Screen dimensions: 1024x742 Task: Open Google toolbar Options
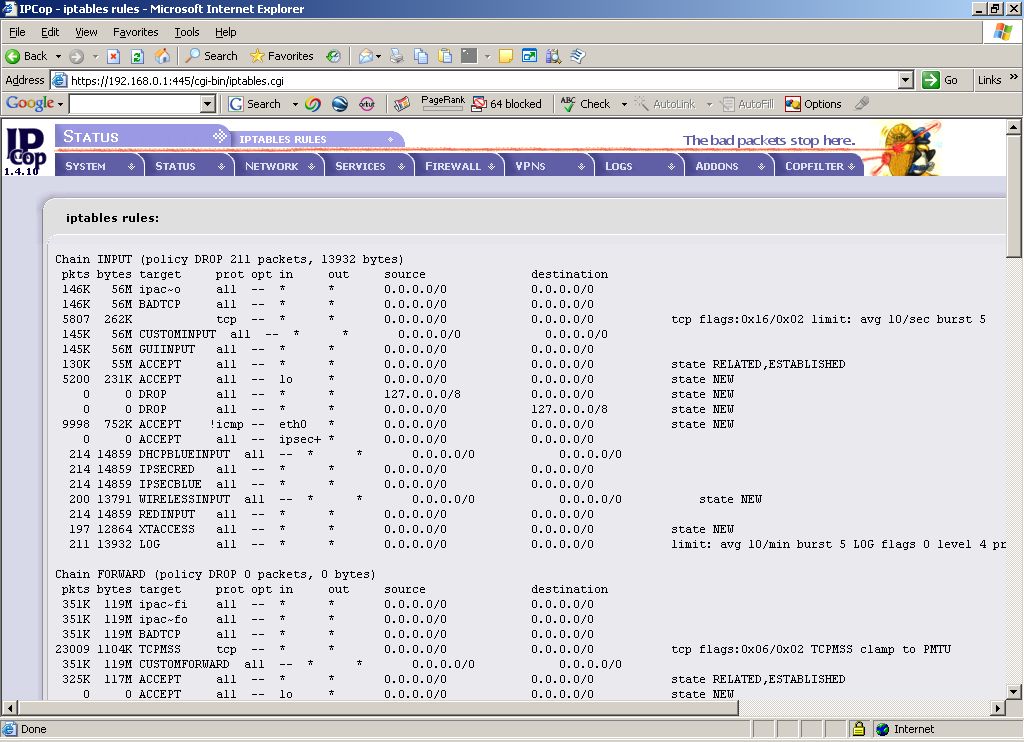pyautogui.click(x=813, y=104)
